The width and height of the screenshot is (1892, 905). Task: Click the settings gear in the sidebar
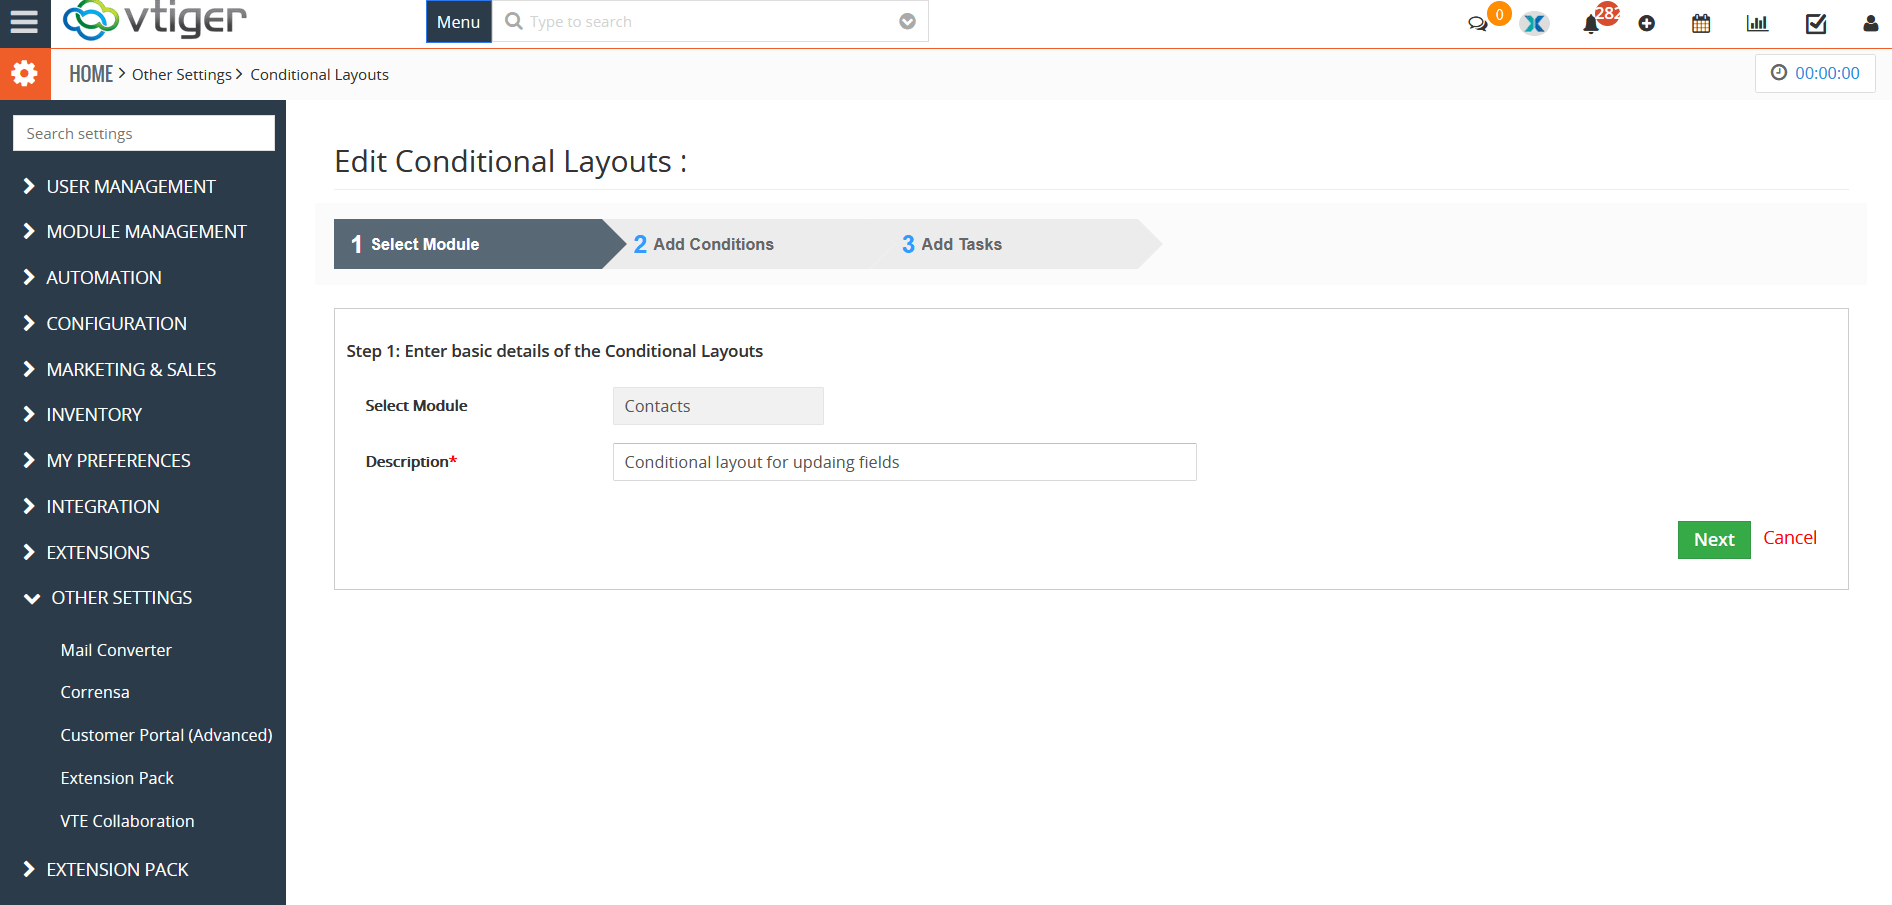point(25,73)
